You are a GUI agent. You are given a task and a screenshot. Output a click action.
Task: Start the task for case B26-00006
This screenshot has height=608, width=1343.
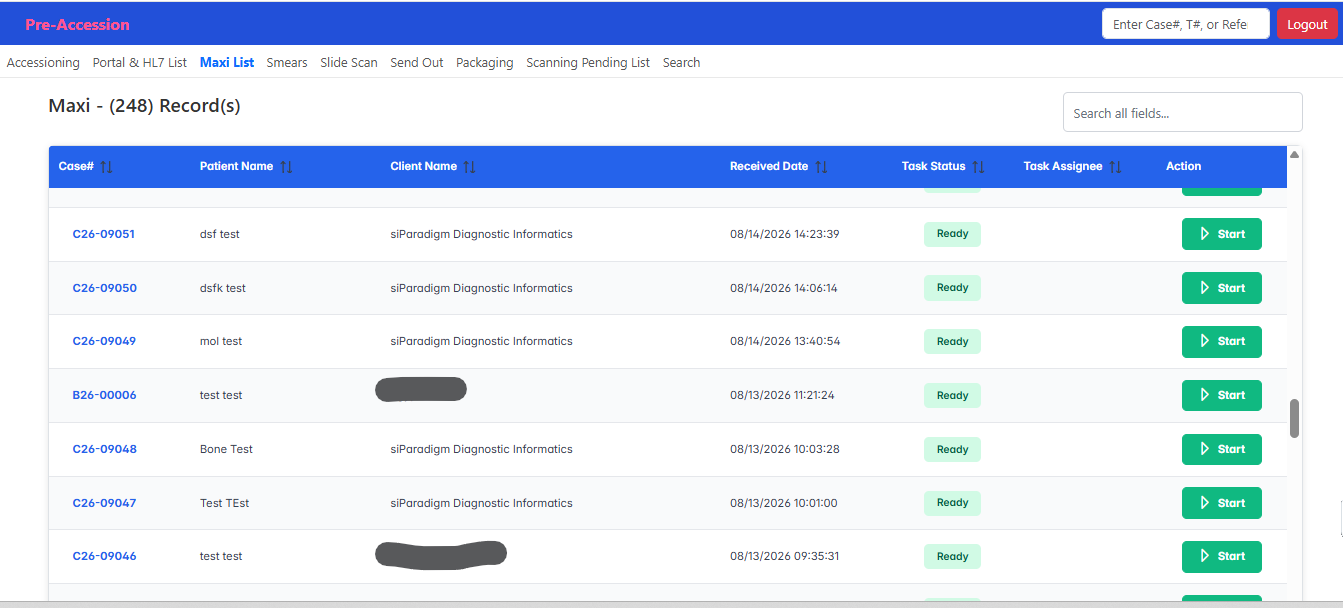tap(1221, 395)
